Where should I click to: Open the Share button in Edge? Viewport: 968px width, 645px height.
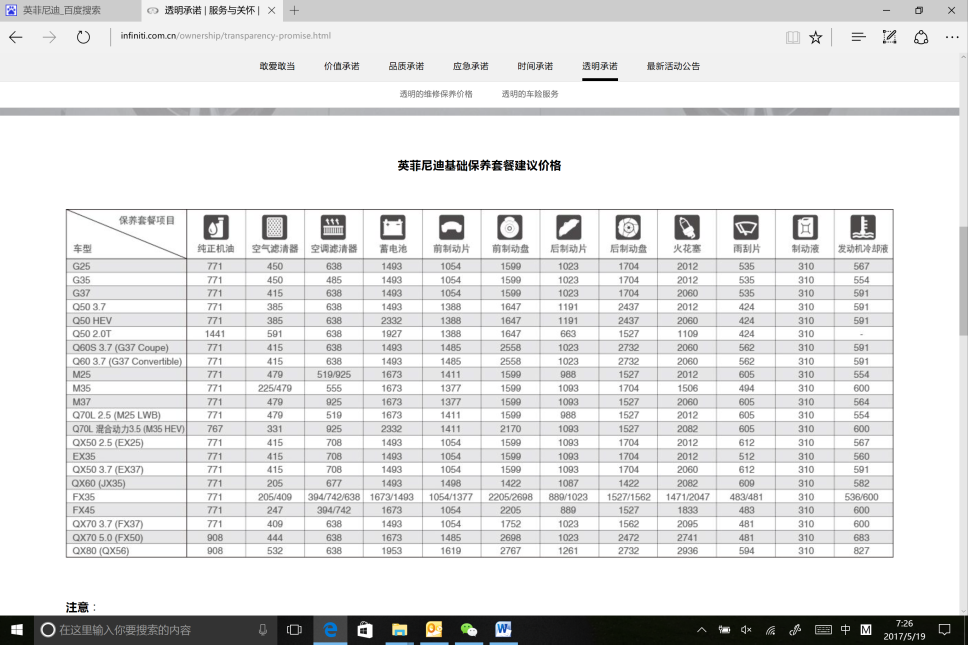(x=920, y=37)
